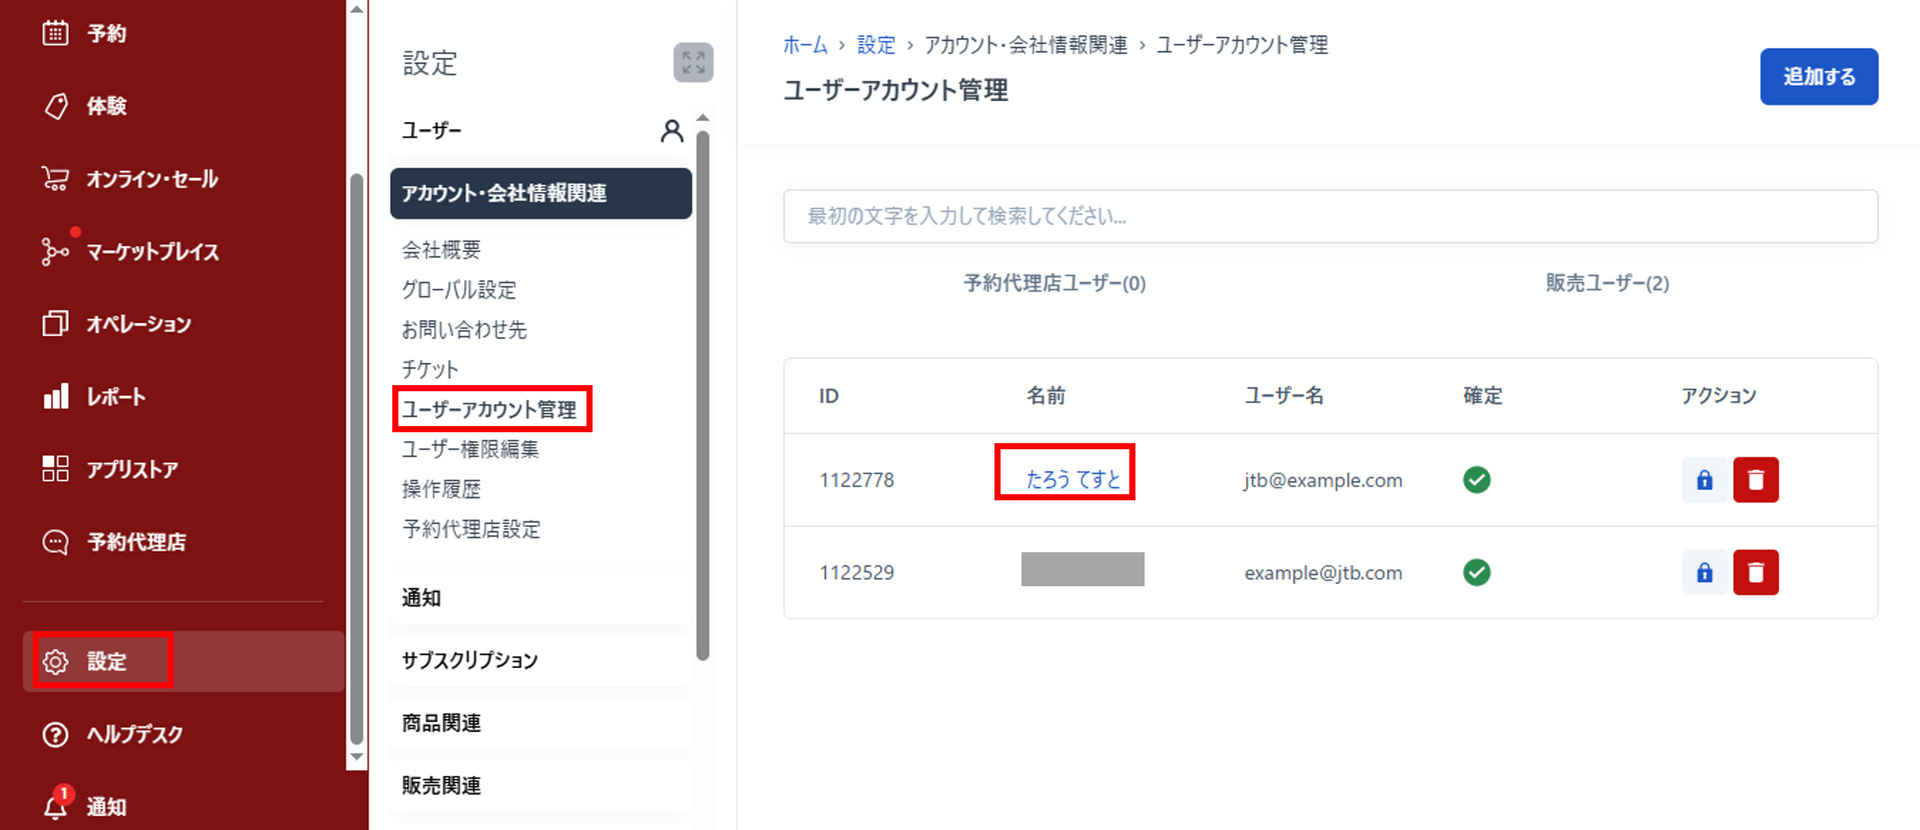Click the user search input field

point(1330,216)
